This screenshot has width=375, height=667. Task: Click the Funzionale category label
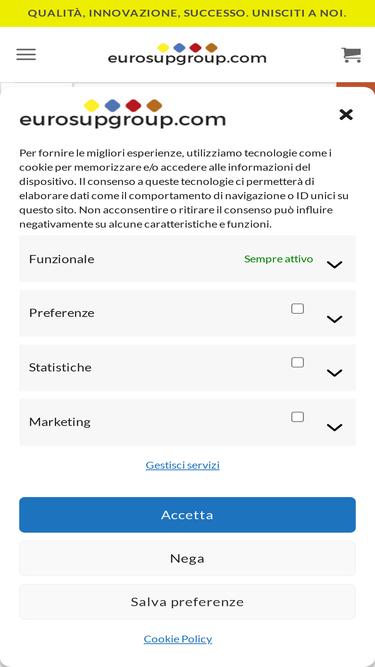tap(62, 259)
